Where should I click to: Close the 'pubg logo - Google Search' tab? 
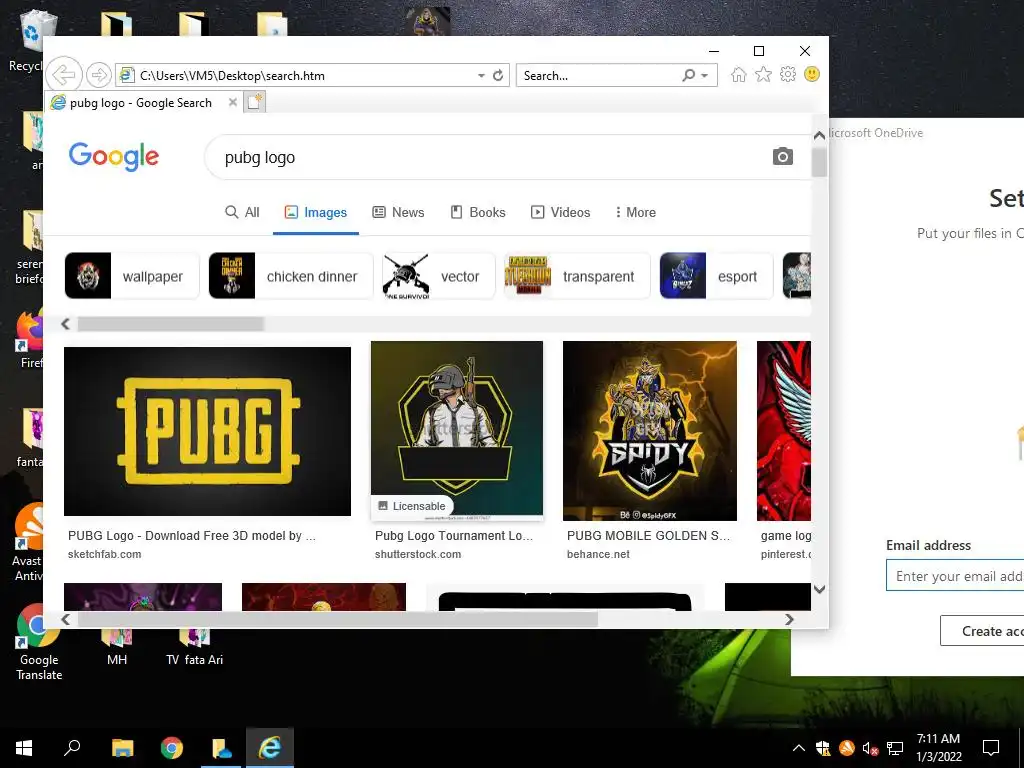pyautogui.click(x=232, y=102)
